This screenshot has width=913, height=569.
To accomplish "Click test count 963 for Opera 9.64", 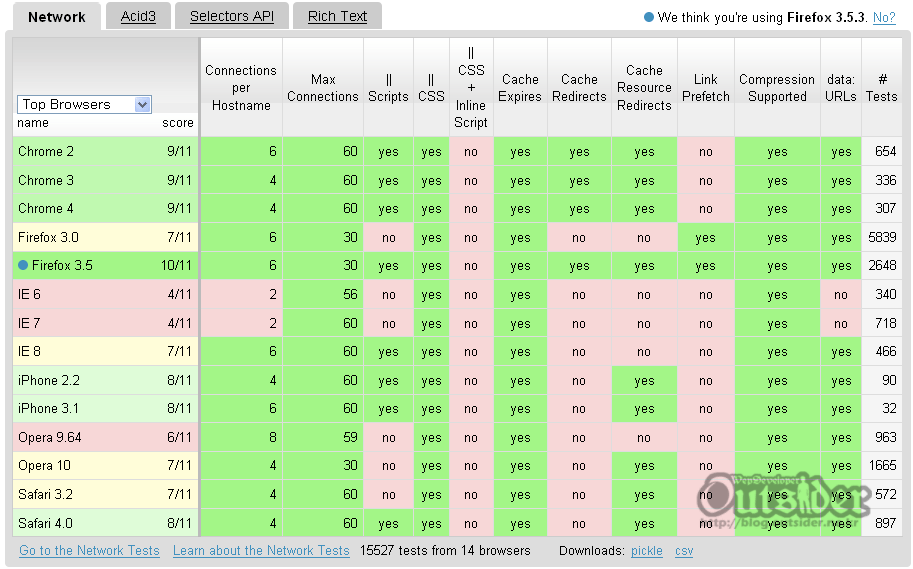I will (x=886, y=437).
